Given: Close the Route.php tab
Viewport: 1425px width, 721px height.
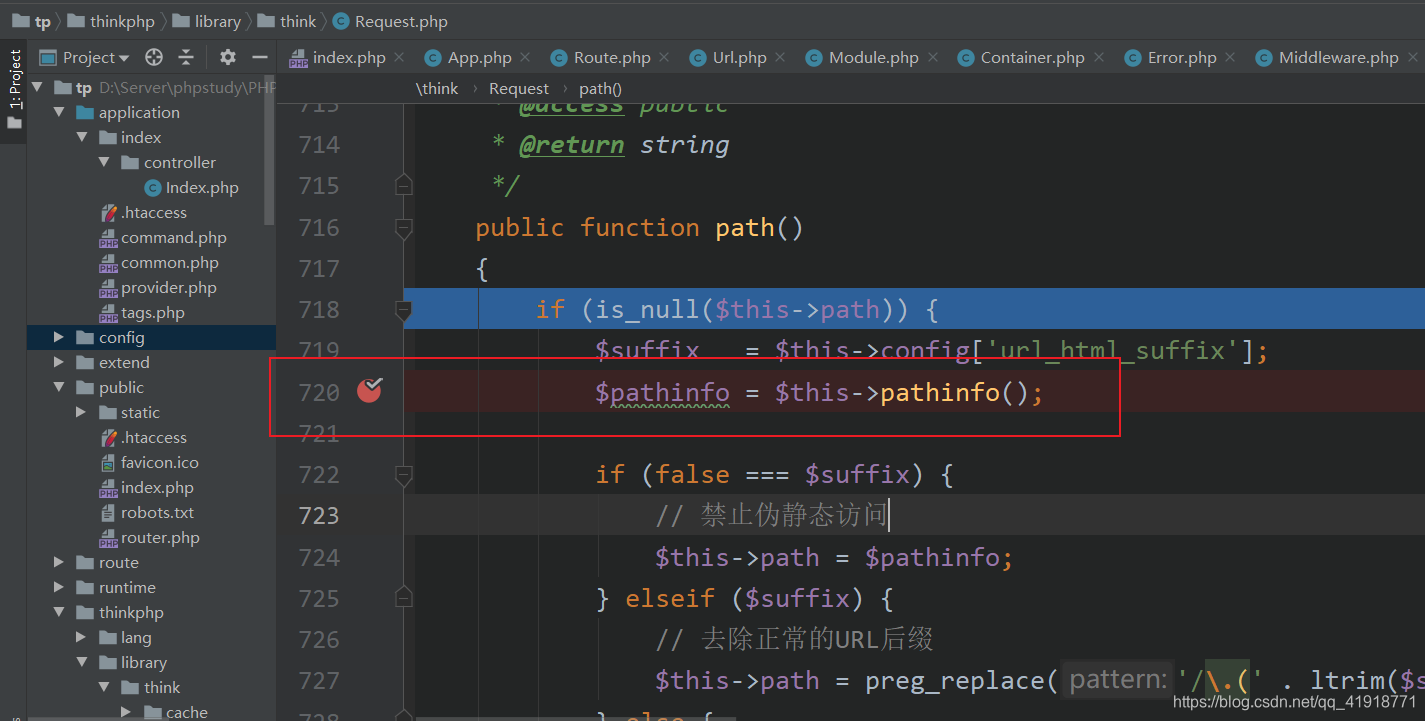Looking at the screenshot, I should pos(664,58).
